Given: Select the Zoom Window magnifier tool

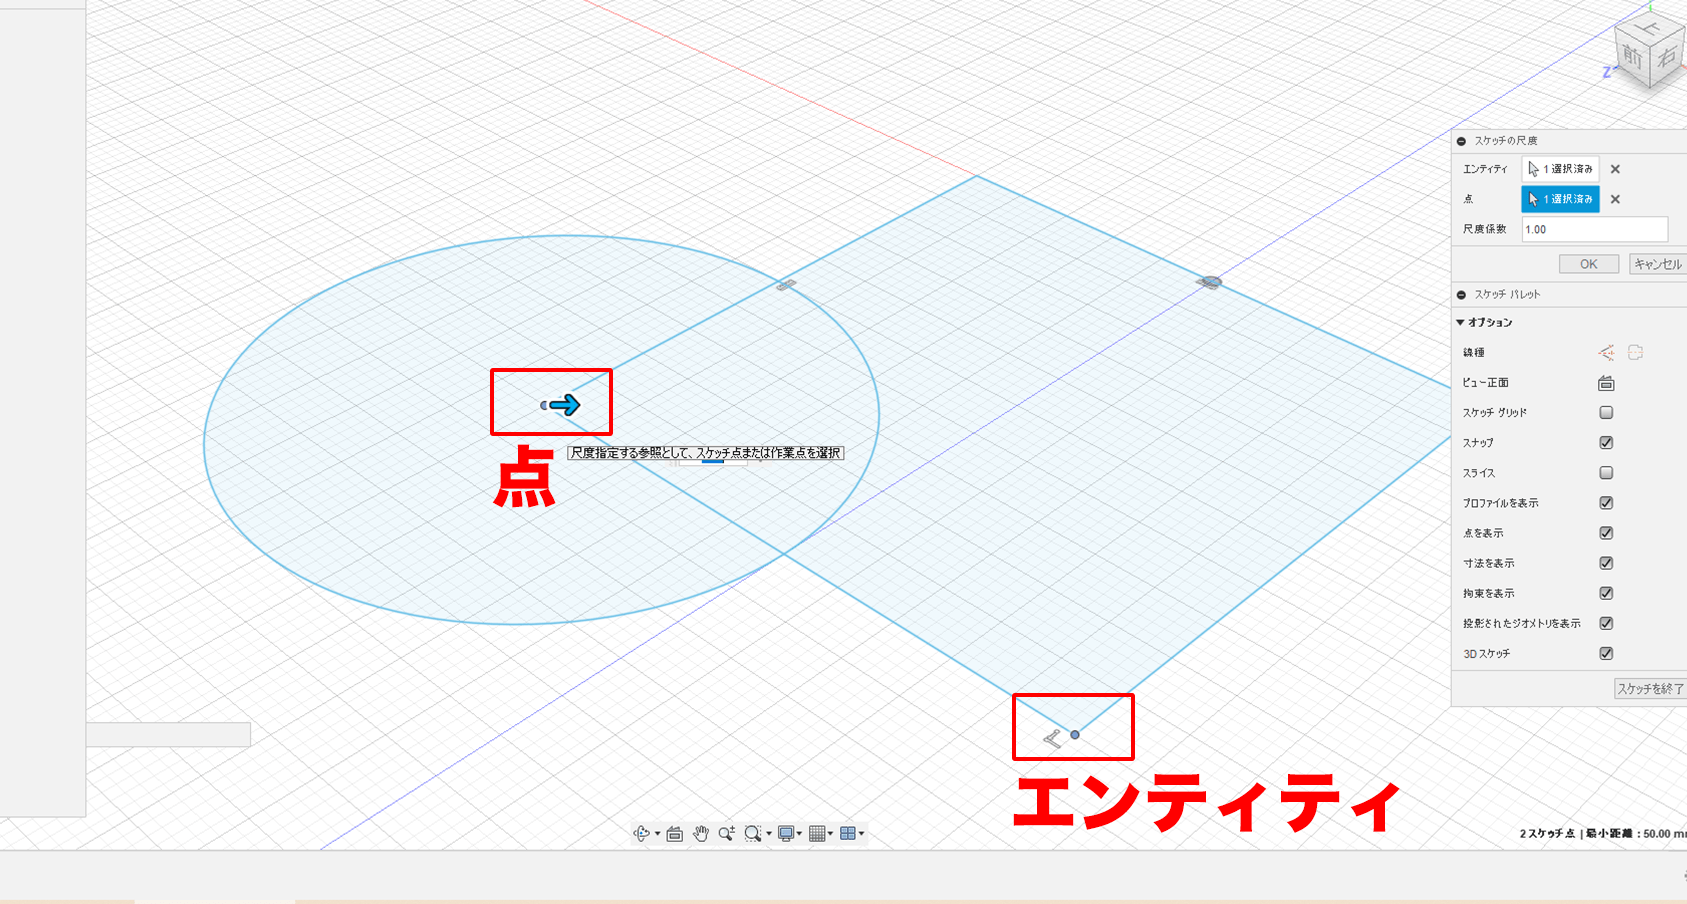Looking at the screenshot, I should pos(752,833).
